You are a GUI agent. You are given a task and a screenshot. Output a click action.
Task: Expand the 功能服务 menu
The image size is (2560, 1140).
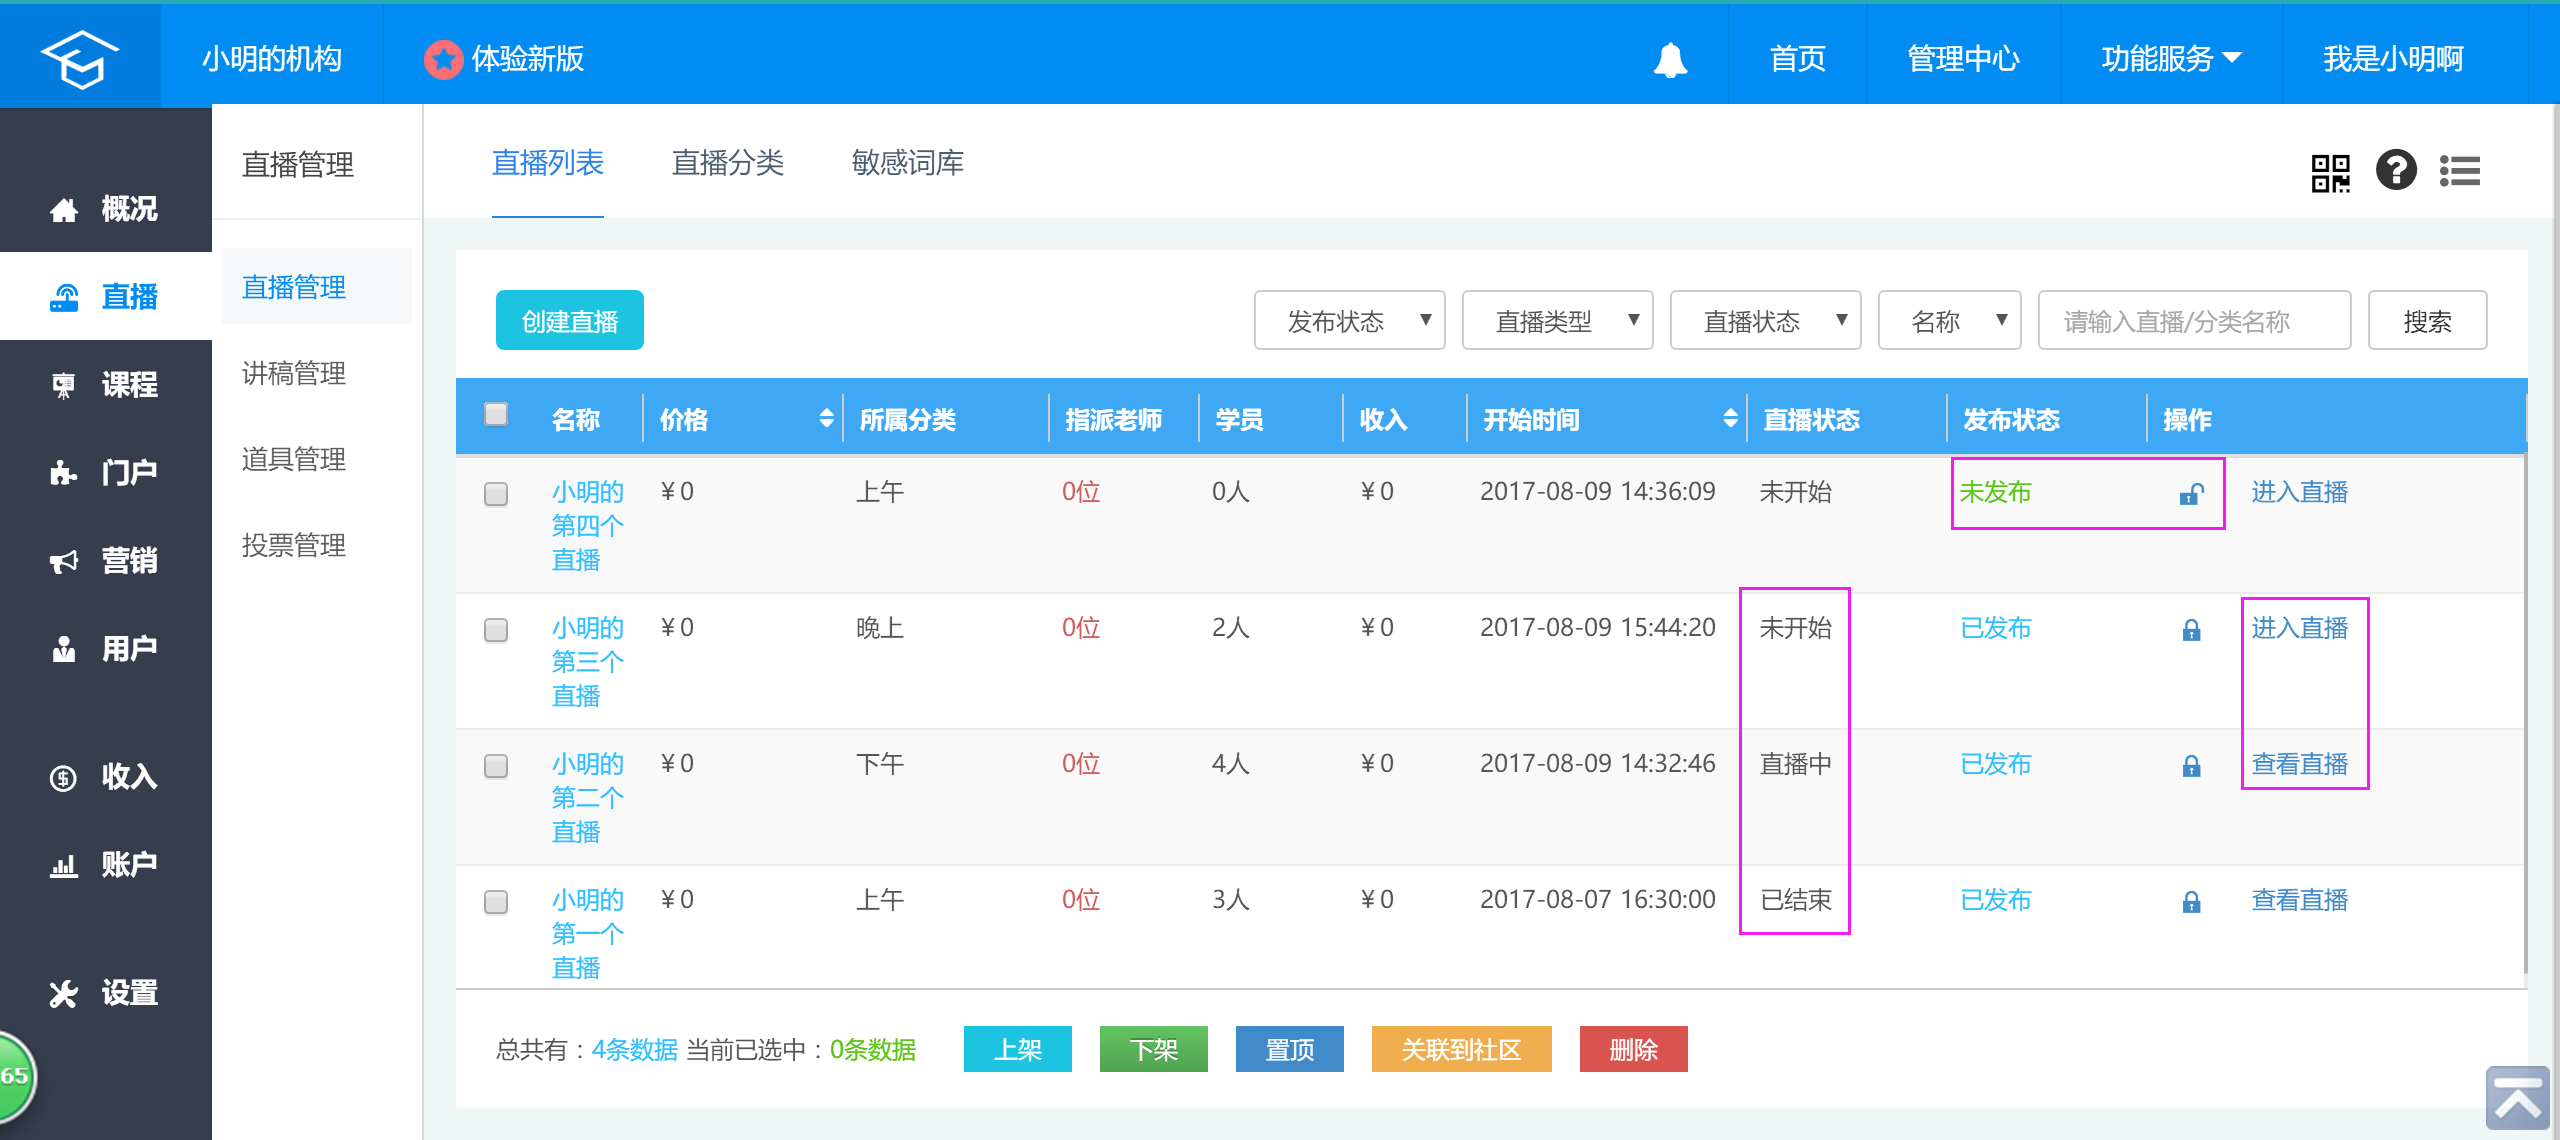[x=2170, y=59]
